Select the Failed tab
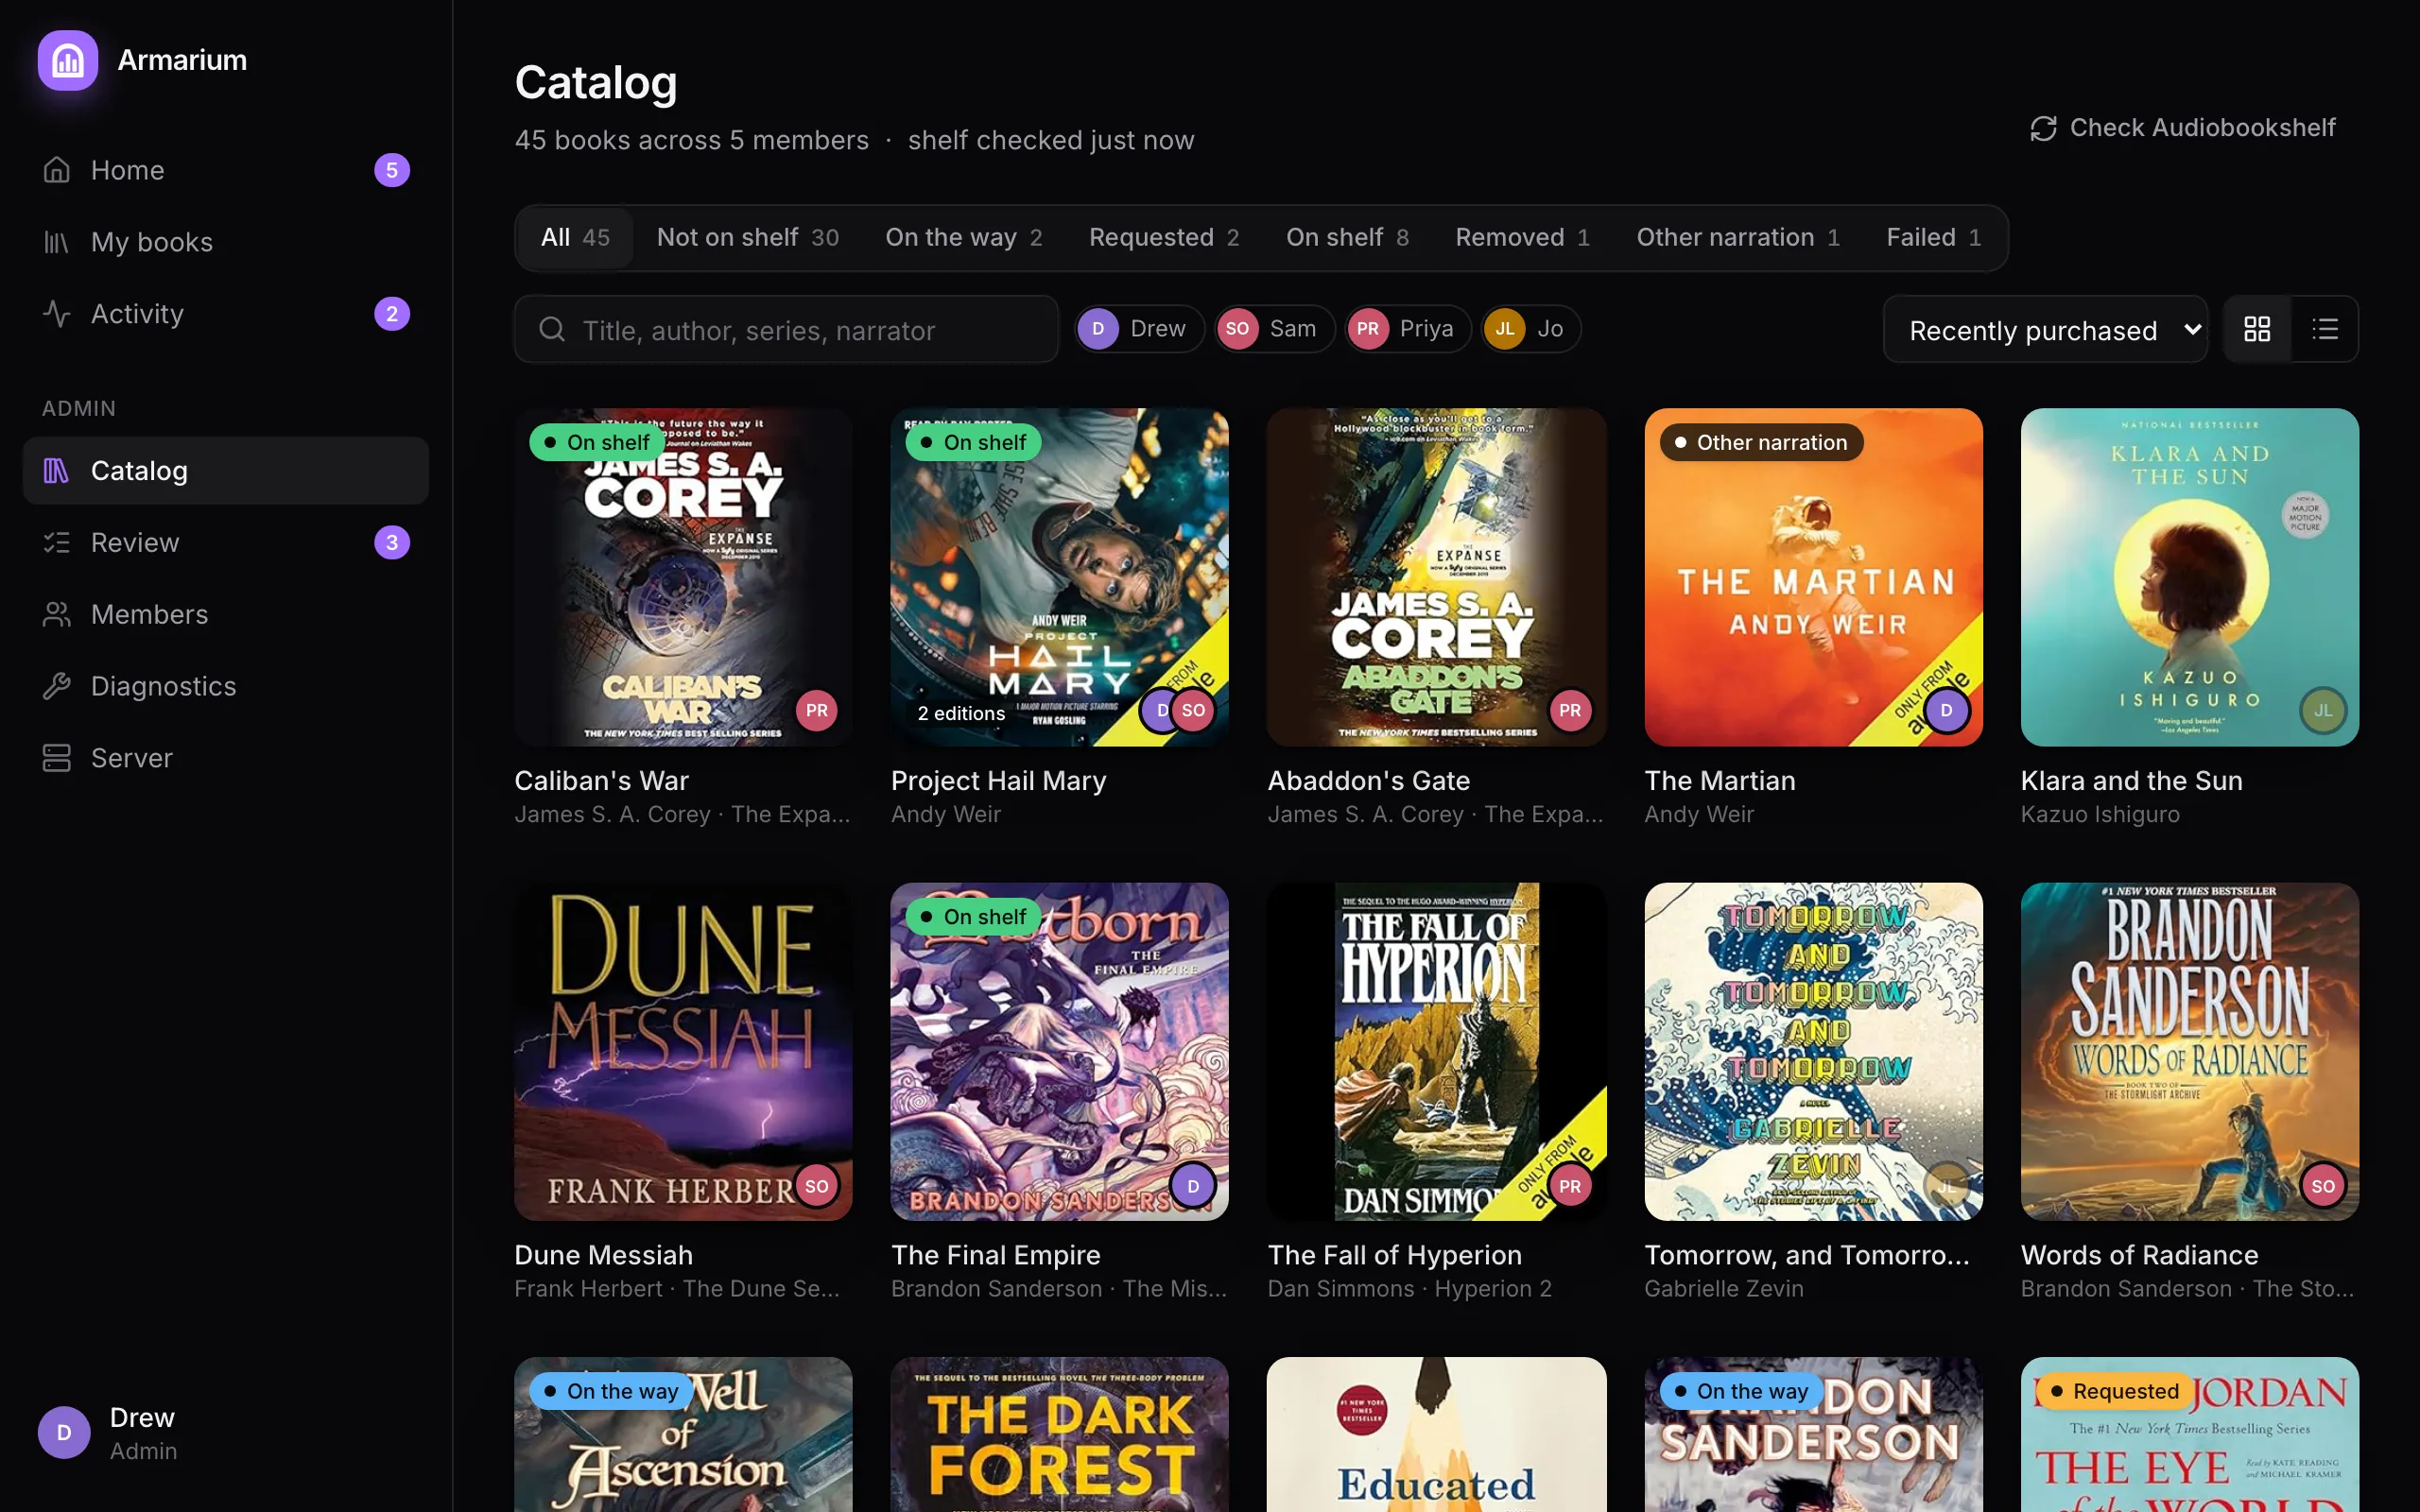2420x1512 pixels. [1933, 238]
